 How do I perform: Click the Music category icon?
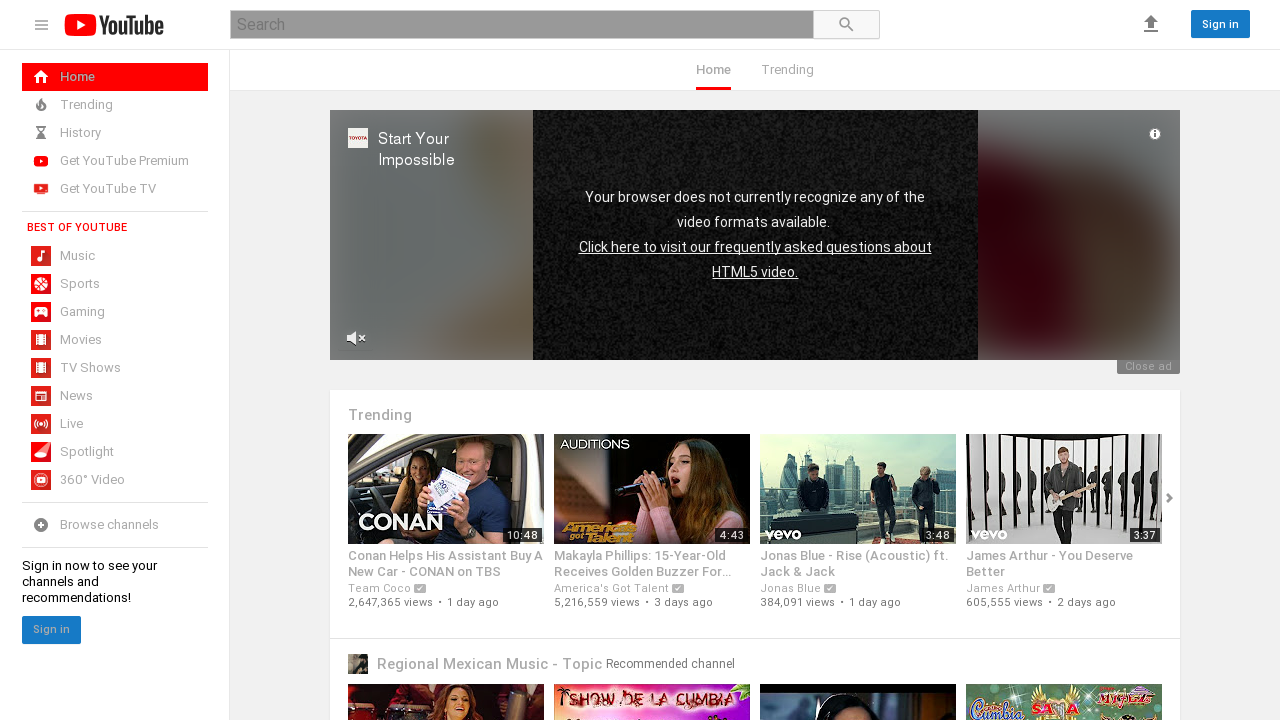point(41,256)
